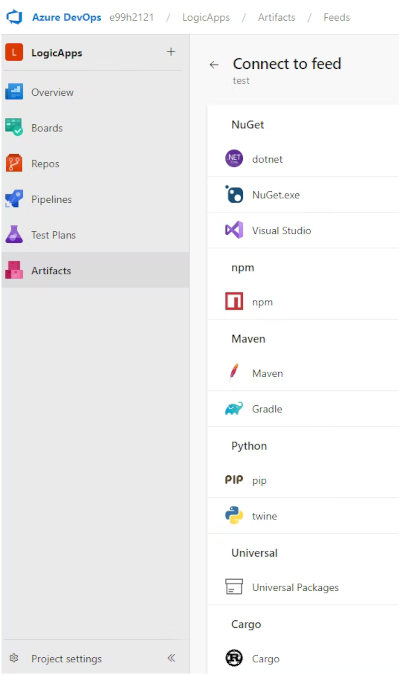Click the Maven feather icon
Image resolution: width=400 pixels, height=675 pixels.
point(234,372)
